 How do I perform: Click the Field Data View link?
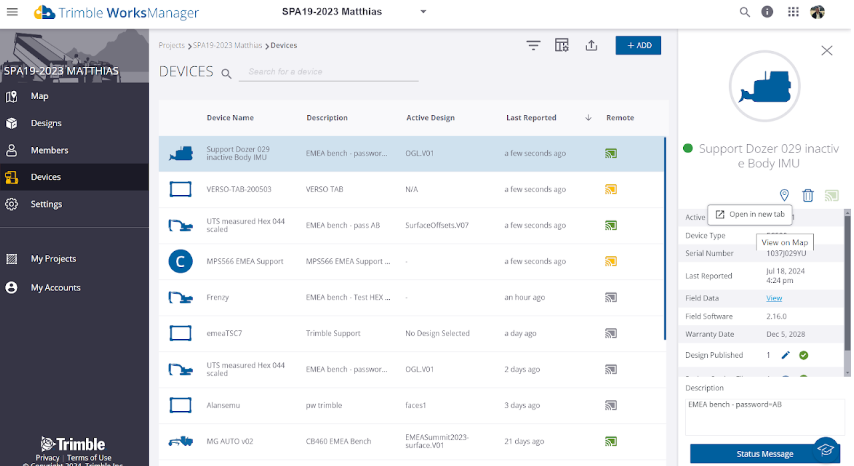click(x=774, y=298)
